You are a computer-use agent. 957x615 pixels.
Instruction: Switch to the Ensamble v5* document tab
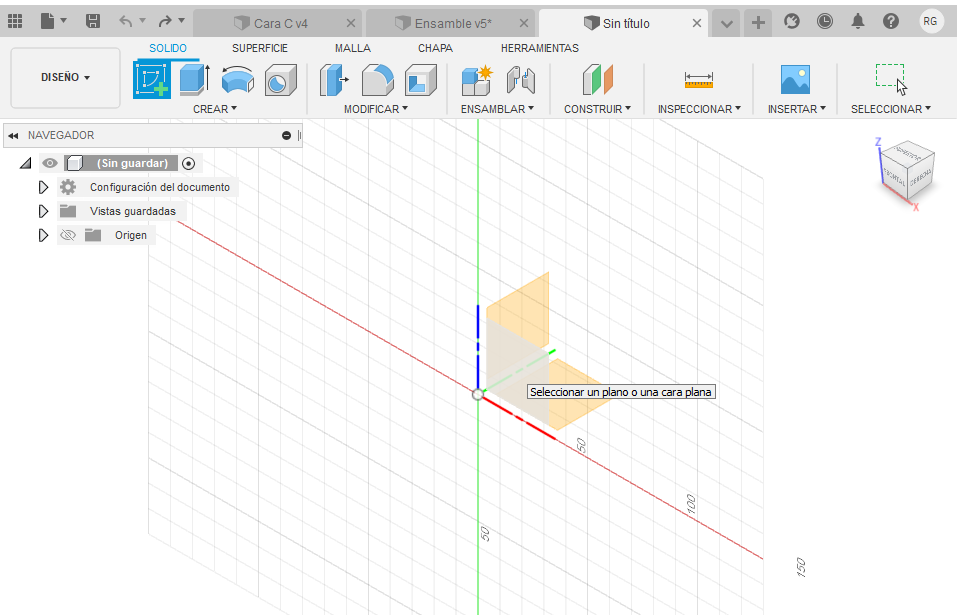450,23
